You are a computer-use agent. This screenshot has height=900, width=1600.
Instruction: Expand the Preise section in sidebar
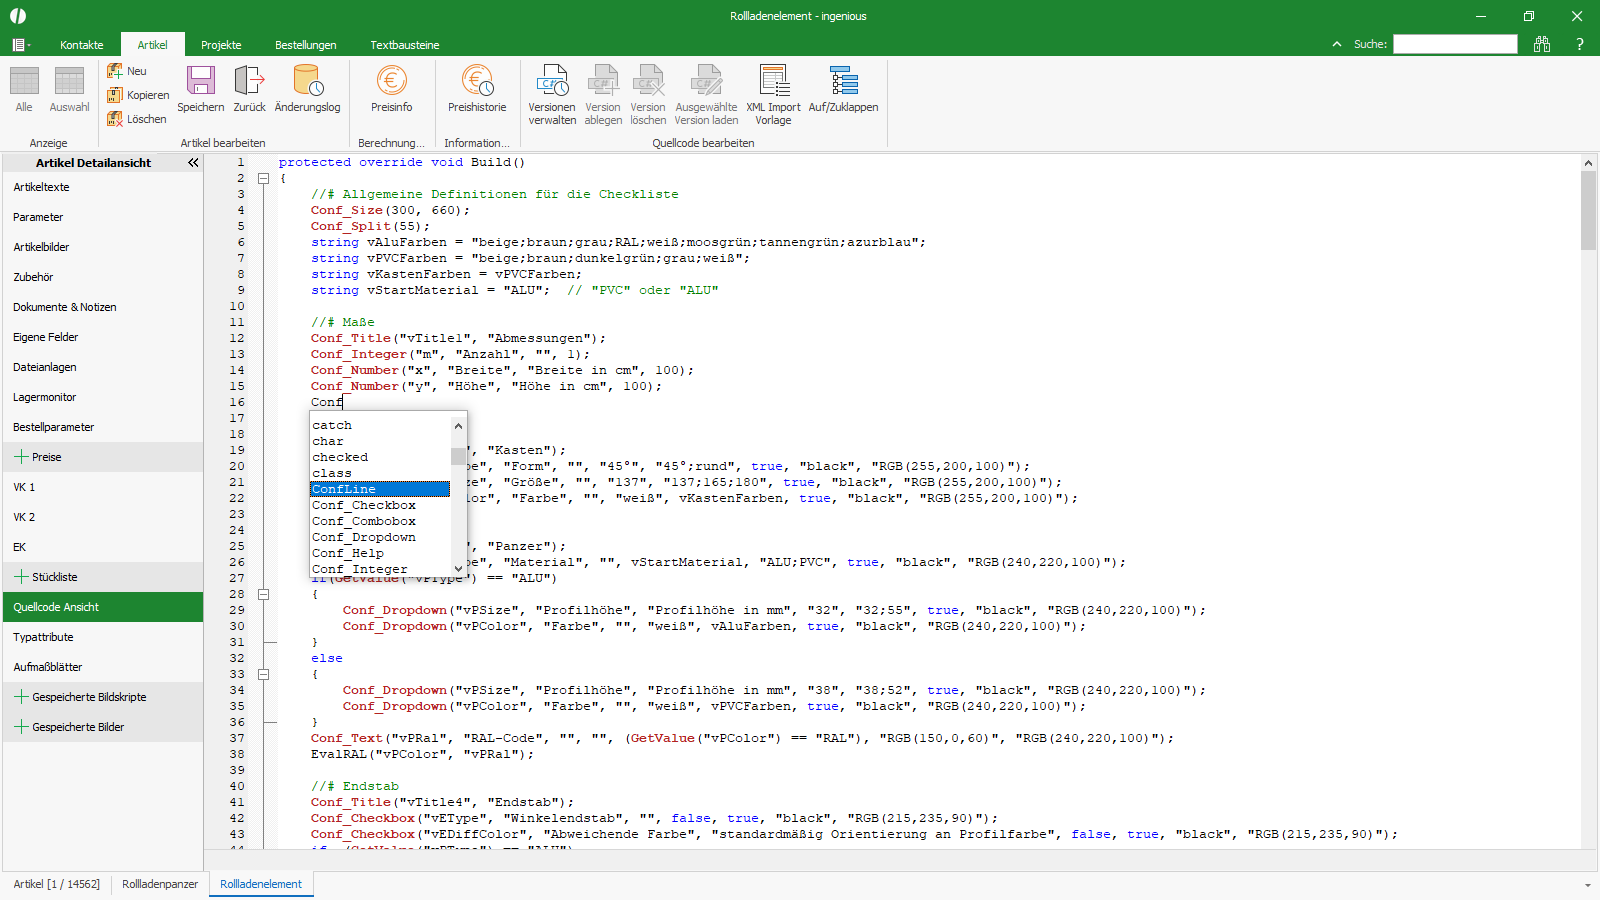click(21, 457)
